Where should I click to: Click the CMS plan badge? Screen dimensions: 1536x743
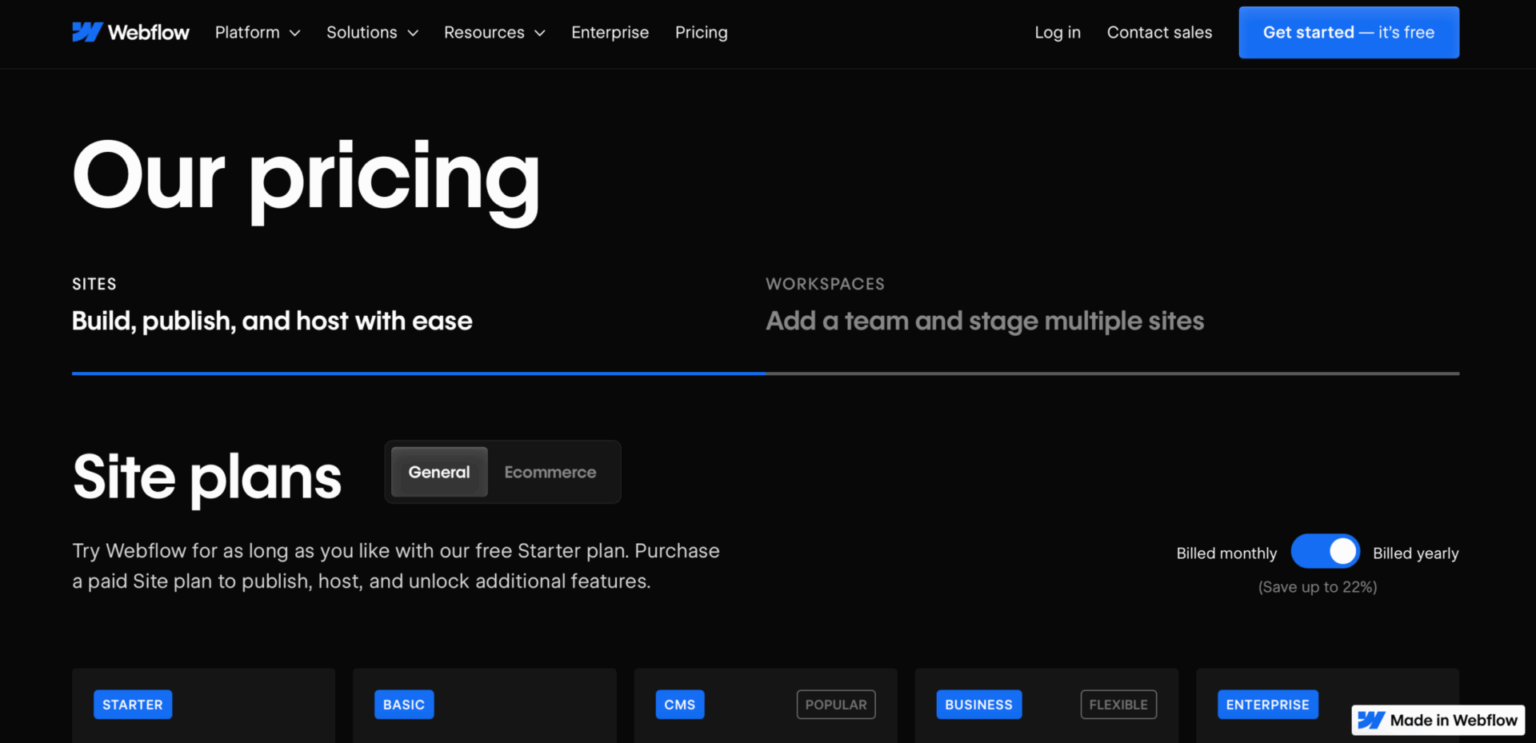680,704
